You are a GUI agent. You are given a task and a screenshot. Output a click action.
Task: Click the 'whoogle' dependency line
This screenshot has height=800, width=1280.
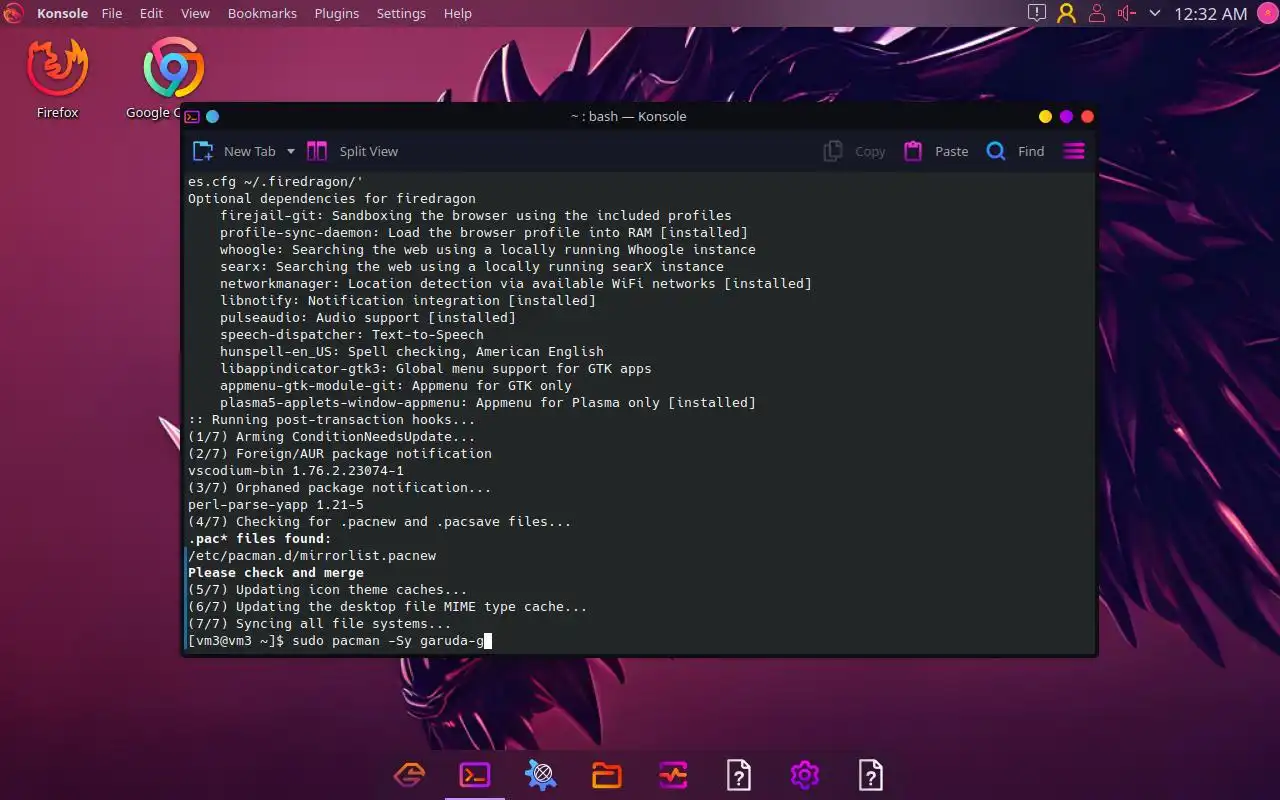pos(488,249)
